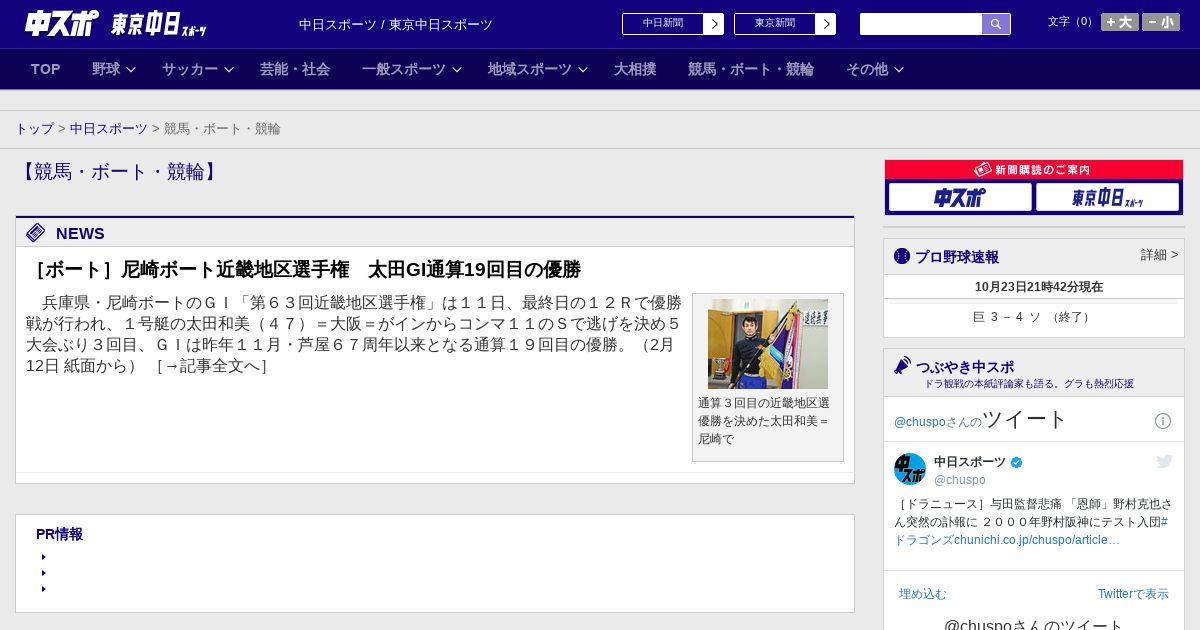Select 大相撲 navigation item
Screen dimensions: 1200x630
635,69
